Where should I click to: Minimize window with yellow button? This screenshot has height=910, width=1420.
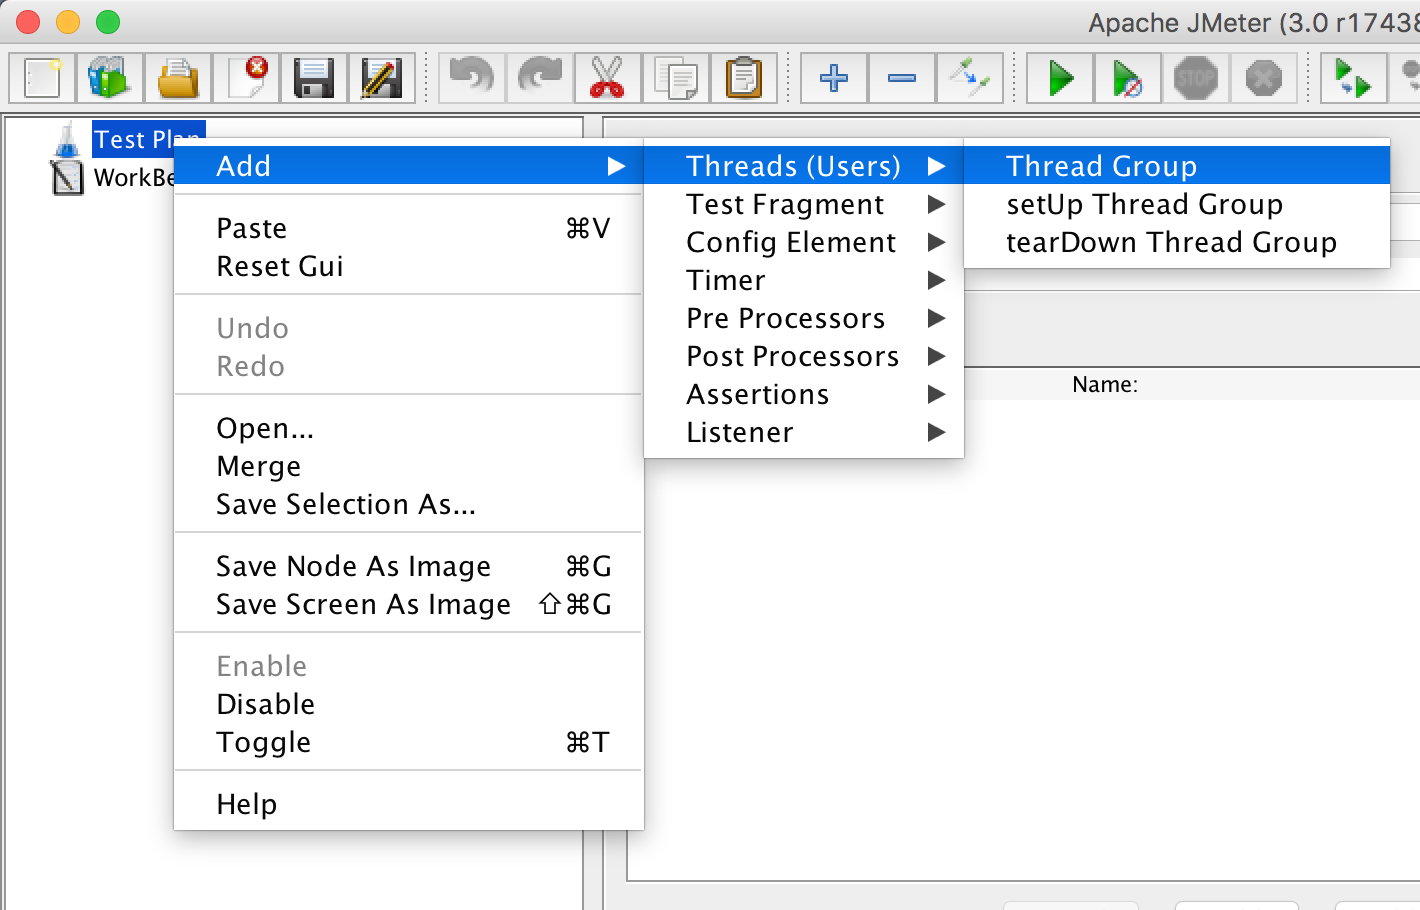[x=68, y=21]
